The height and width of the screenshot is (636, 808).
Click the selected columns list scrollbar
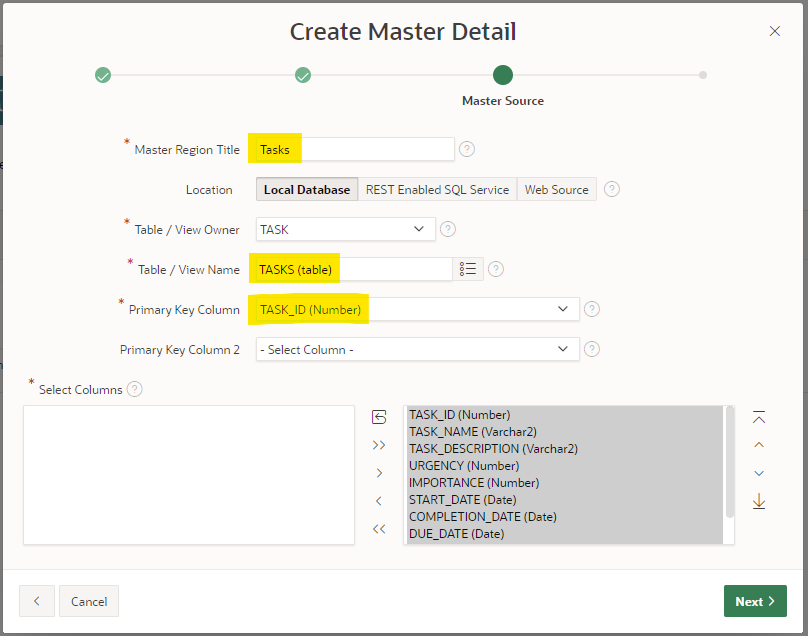730,462
